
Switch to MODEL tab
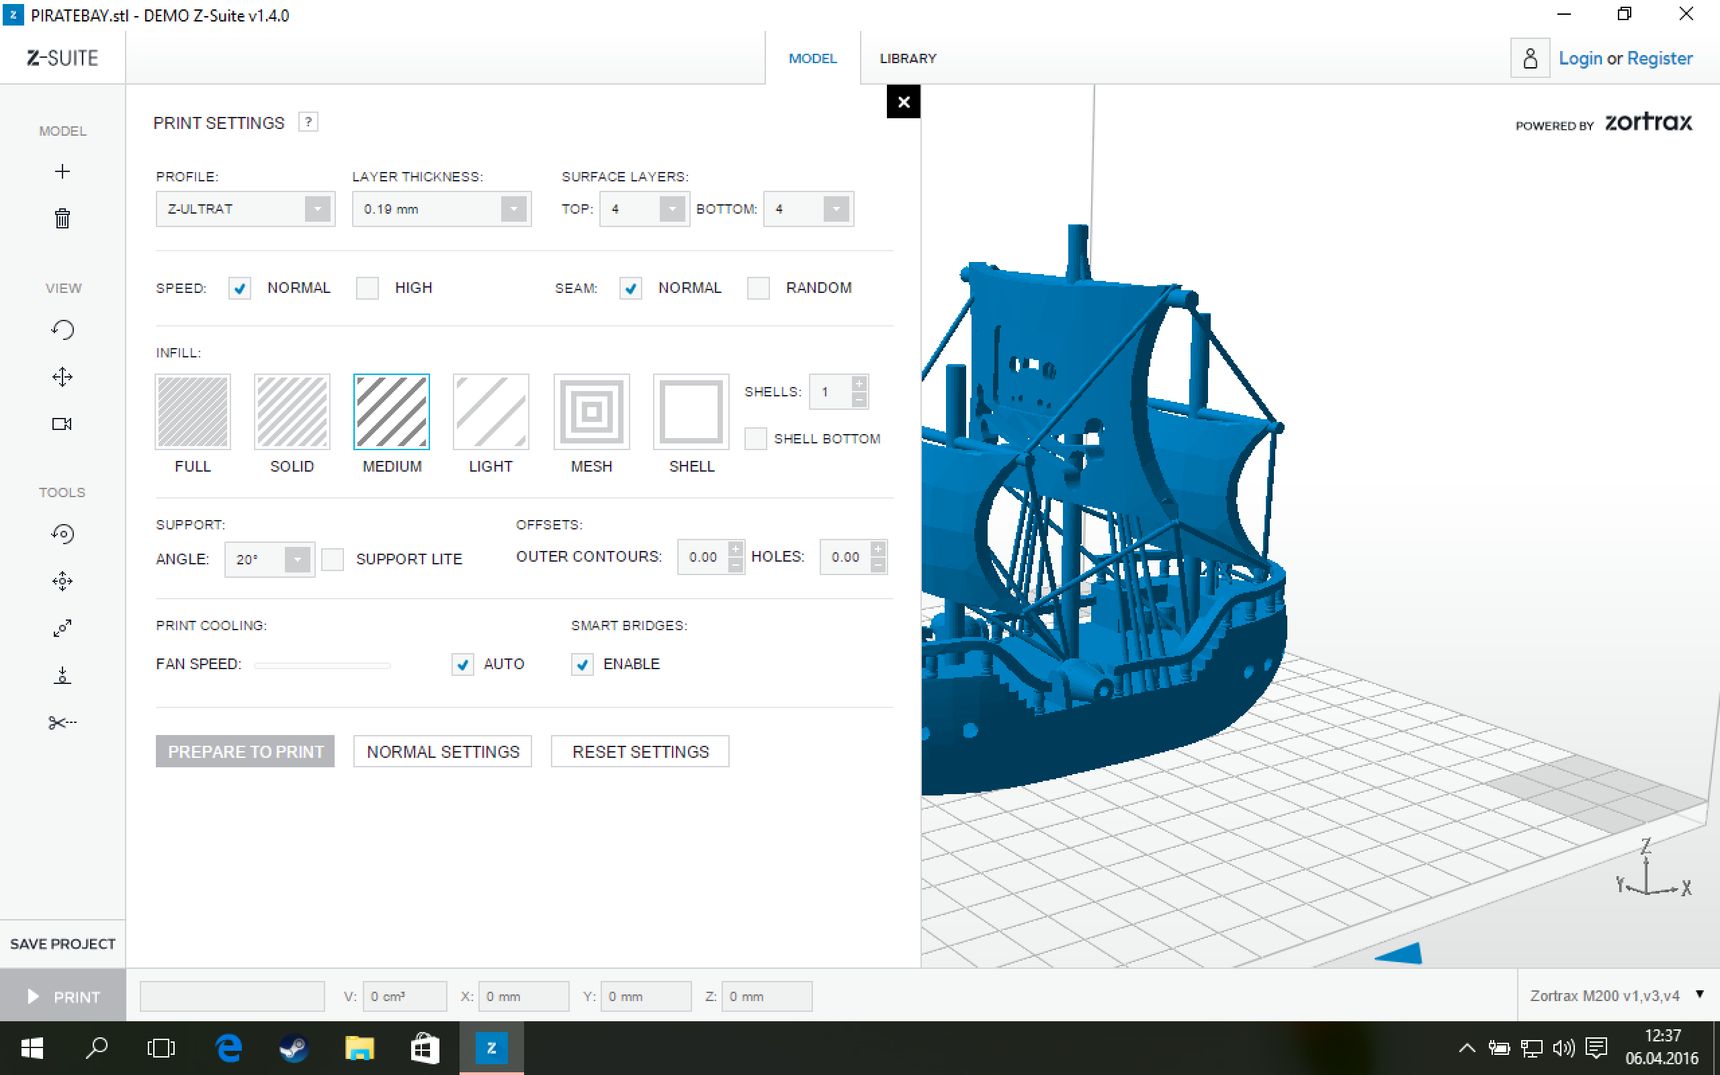click(x=812, y=58)
